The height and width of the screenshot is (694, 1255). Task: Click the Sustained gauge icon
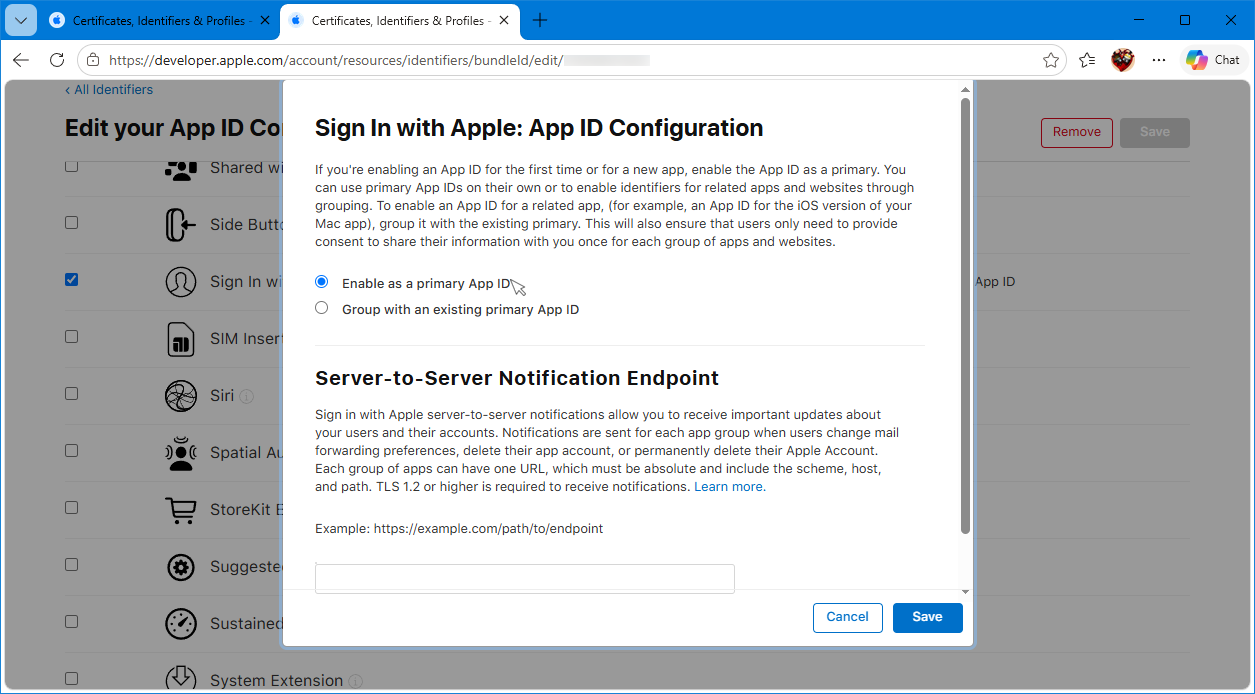(180, 624)
